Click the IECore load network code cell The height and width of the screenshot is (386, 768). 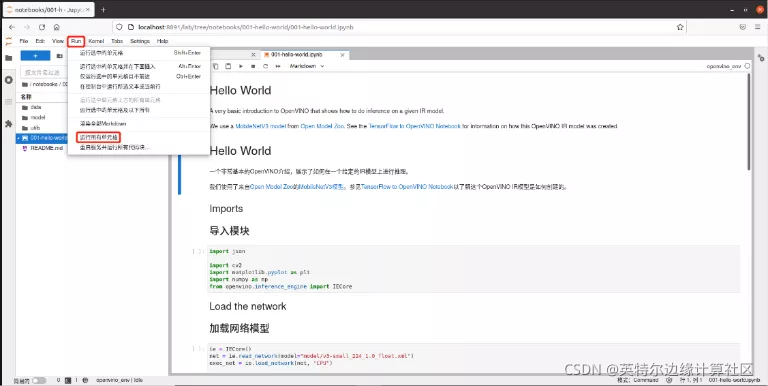[x=473, y=356]
